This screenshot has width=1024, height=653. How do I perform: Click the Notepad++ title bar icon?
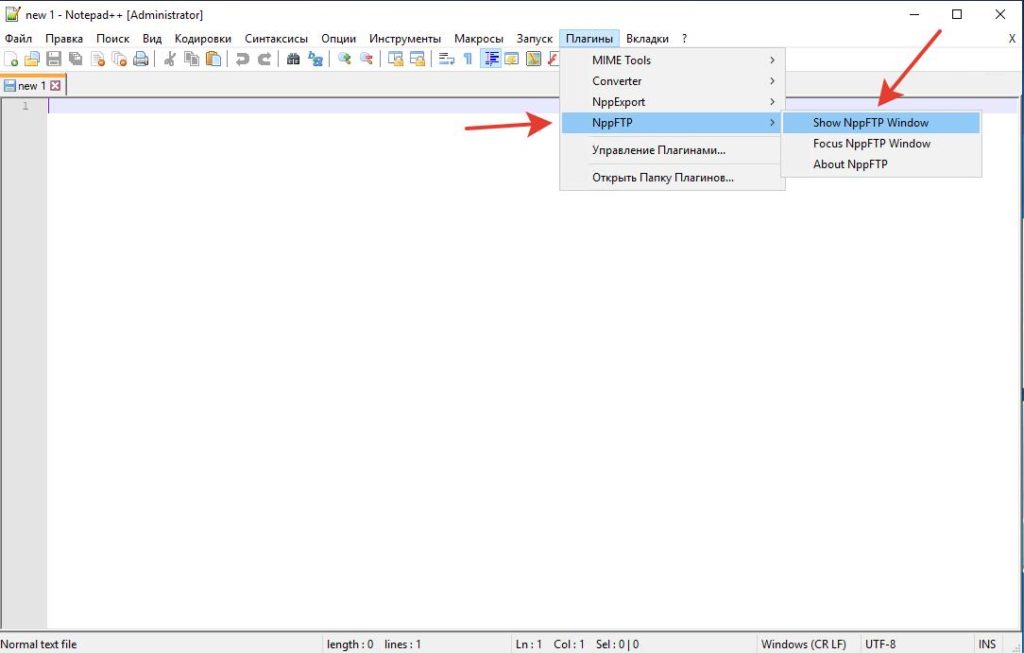coord(12,14)
